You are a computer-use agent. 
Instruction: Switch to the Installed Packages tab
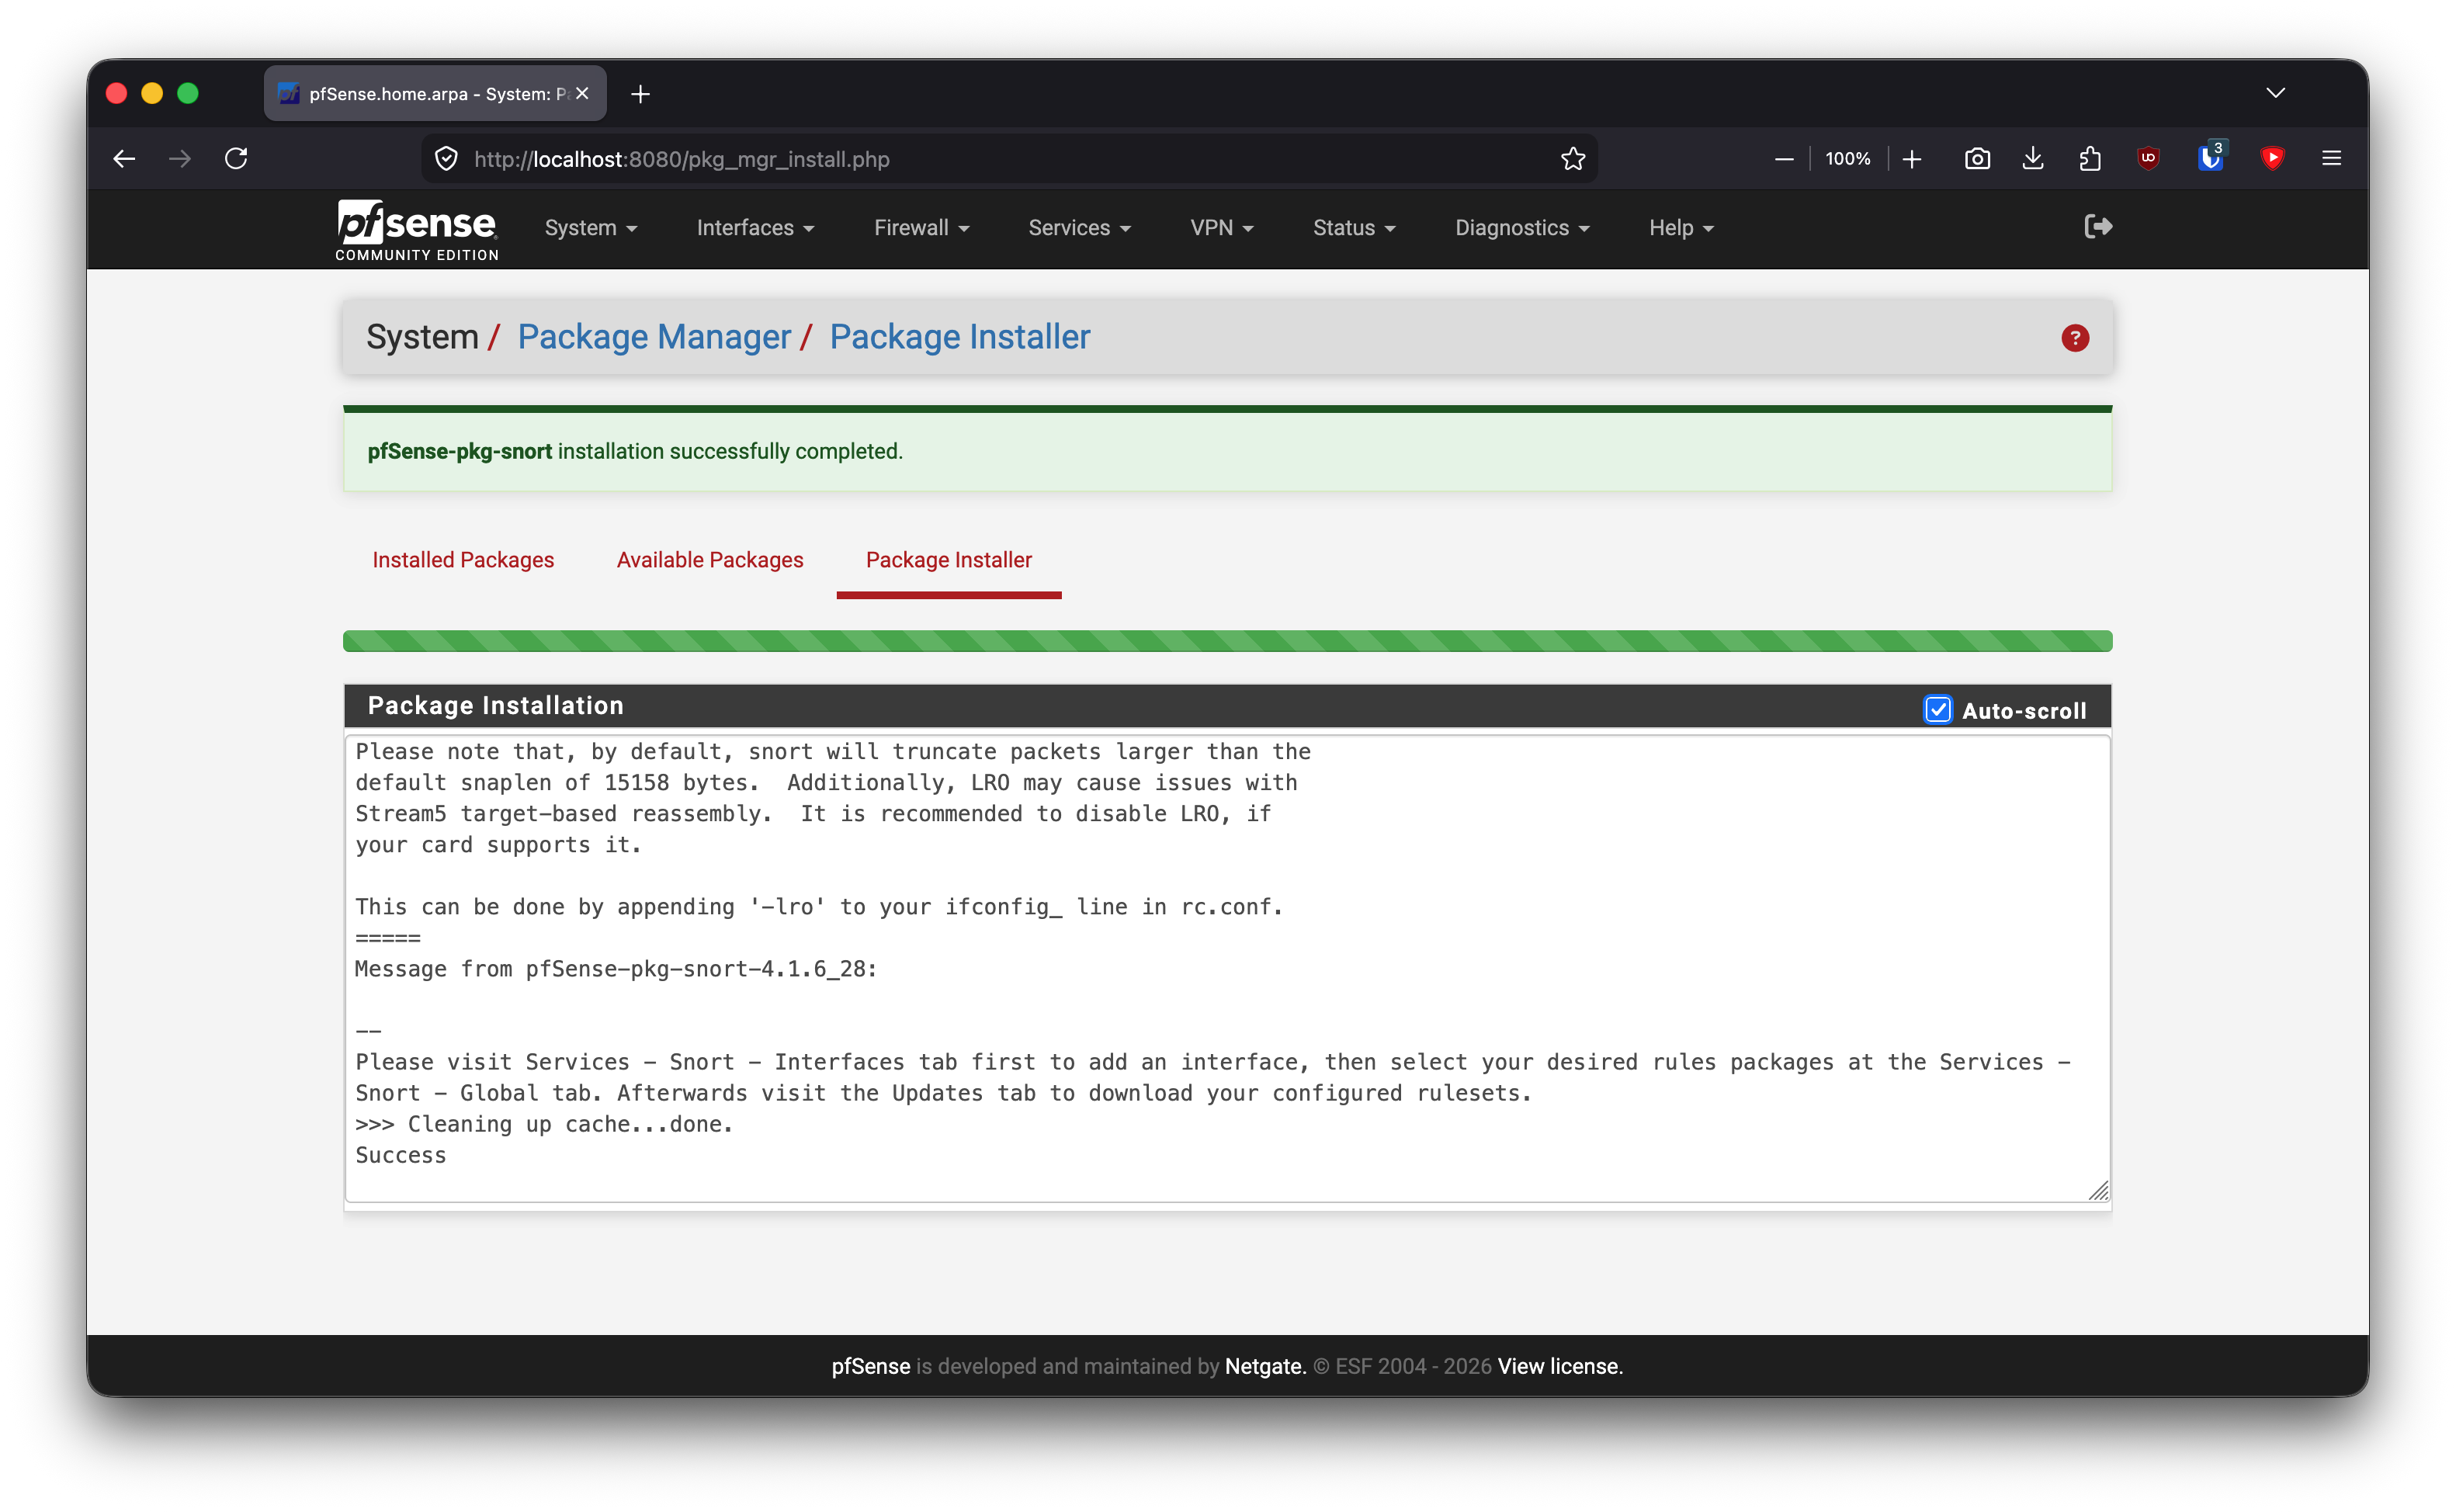(x=463, y=560)
